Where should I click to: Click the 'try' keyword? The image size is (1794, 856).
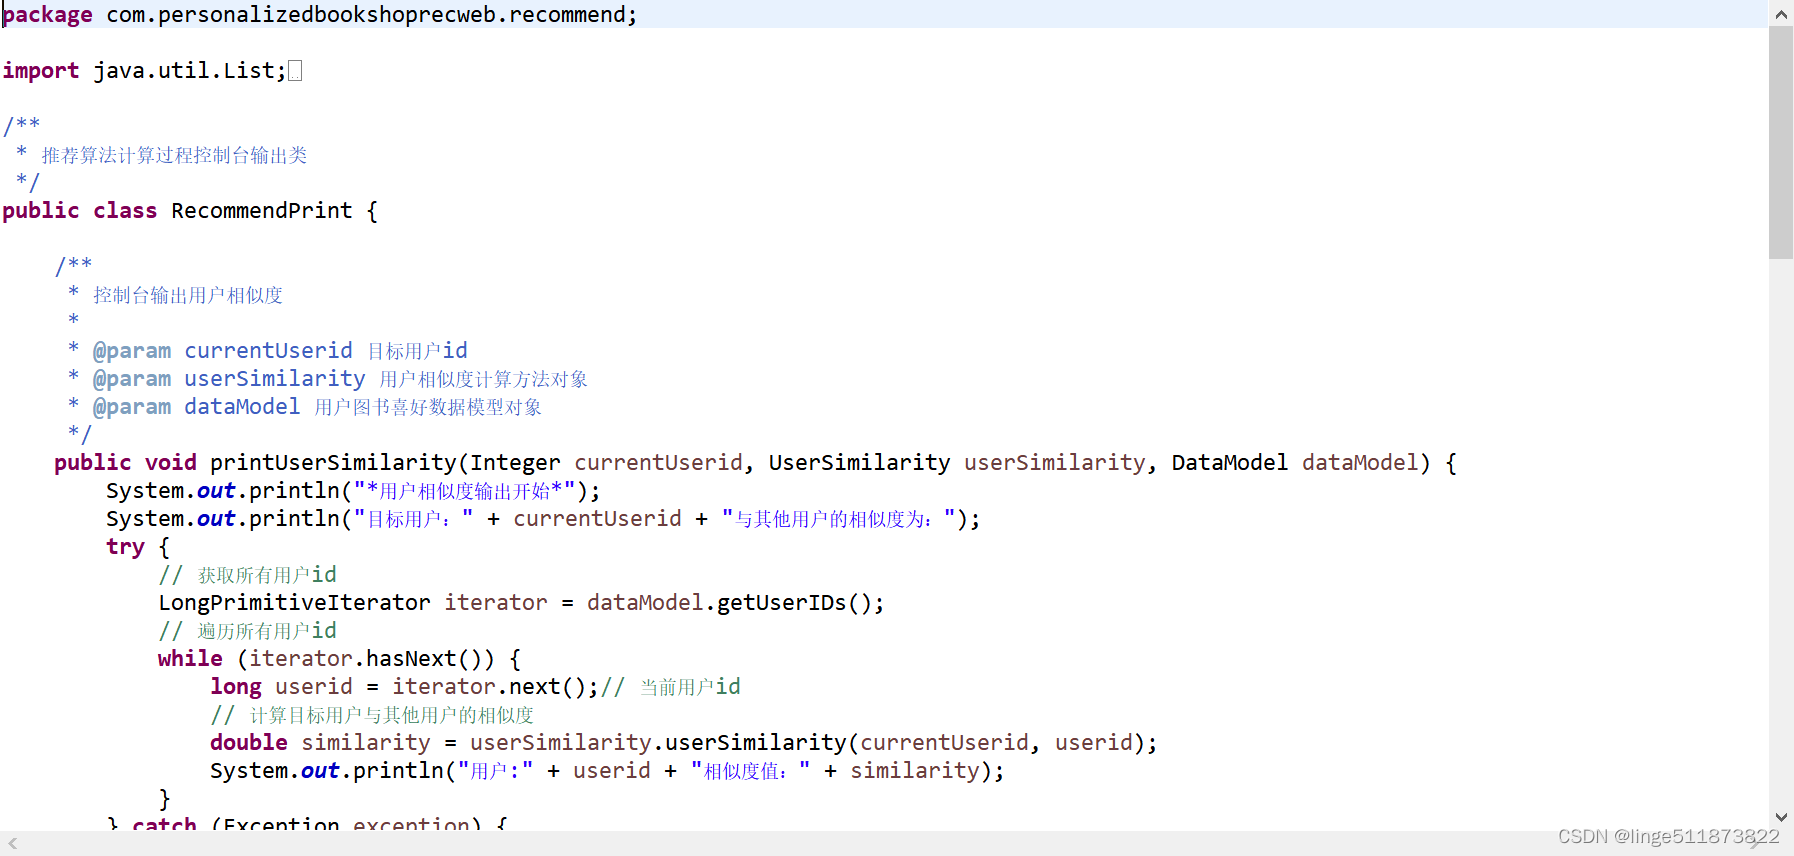125,547
